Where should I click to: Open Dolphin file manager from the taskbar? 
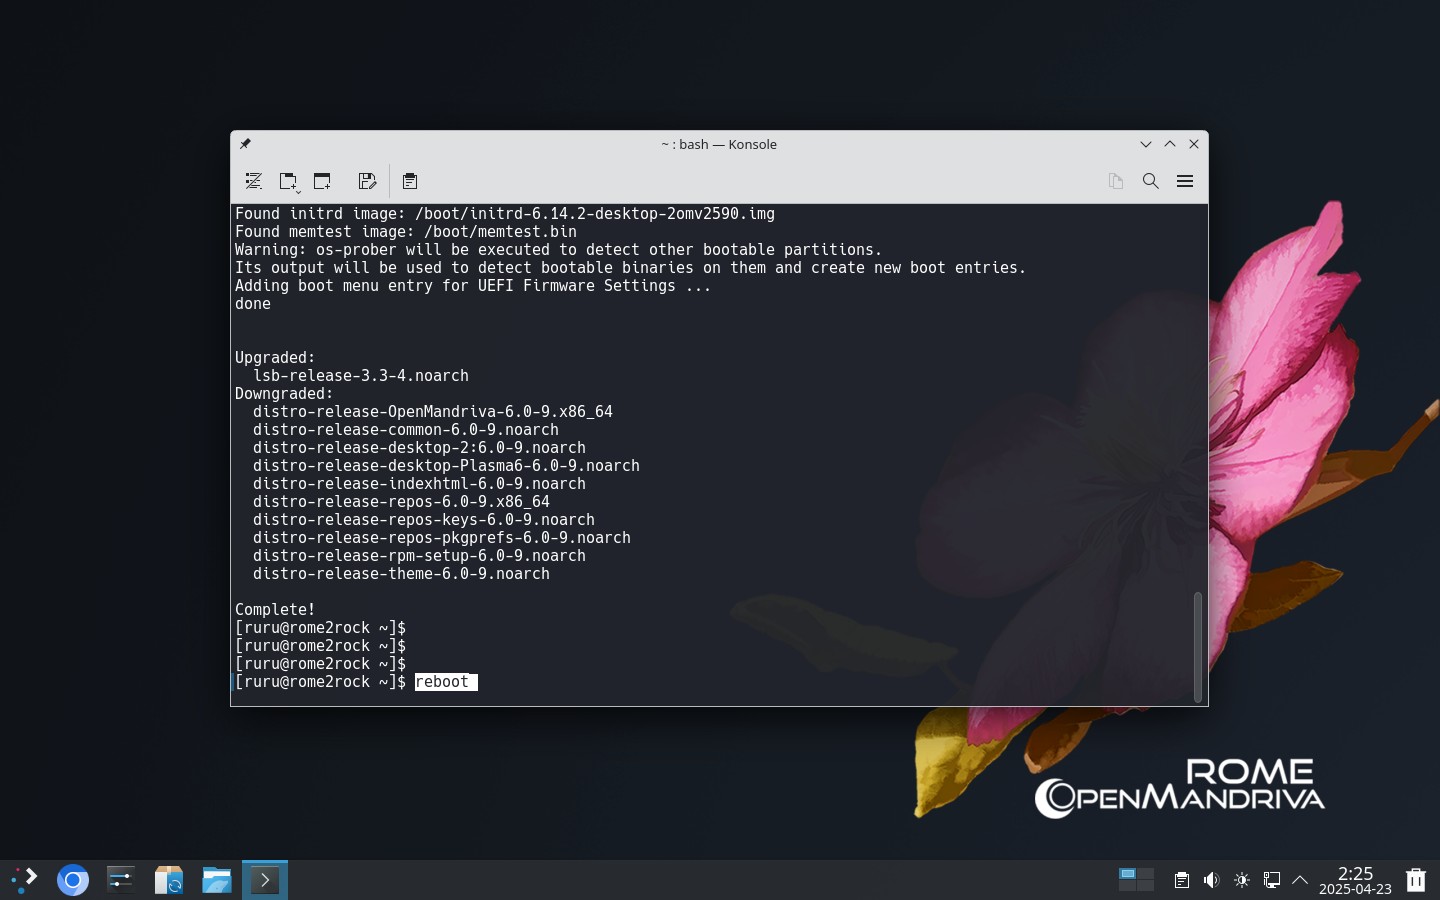(x=216, y=880)
